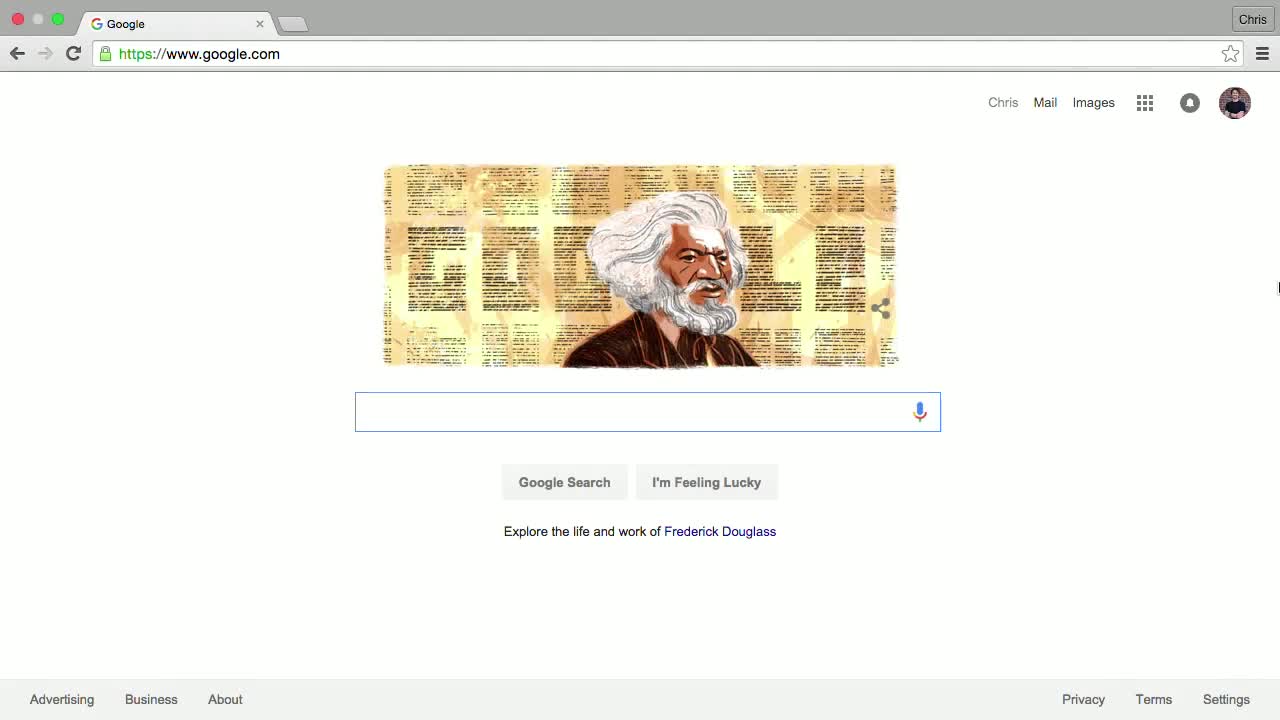The height and width of the screenshot is (720, 1280).
Task: Open a new tab
Action: [x=292, y=24]
